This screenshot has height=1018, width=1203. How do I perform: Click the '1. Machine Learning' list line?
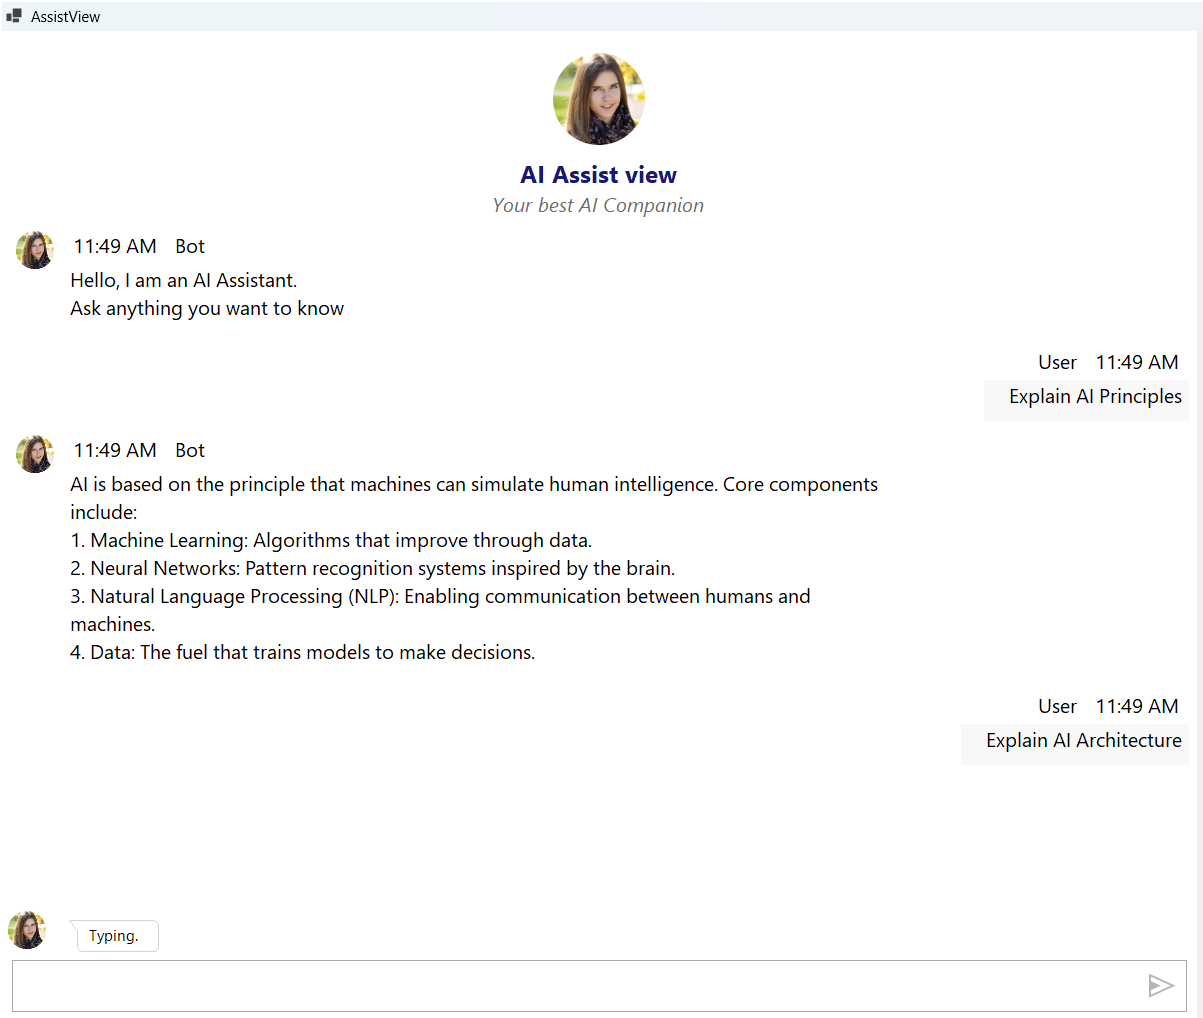[x=331, y=541]
